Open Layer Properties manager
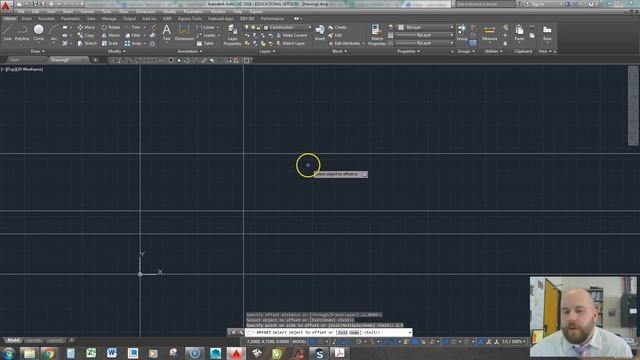The height and width of the screenshot is (360, 640). (x=232, y=35)
